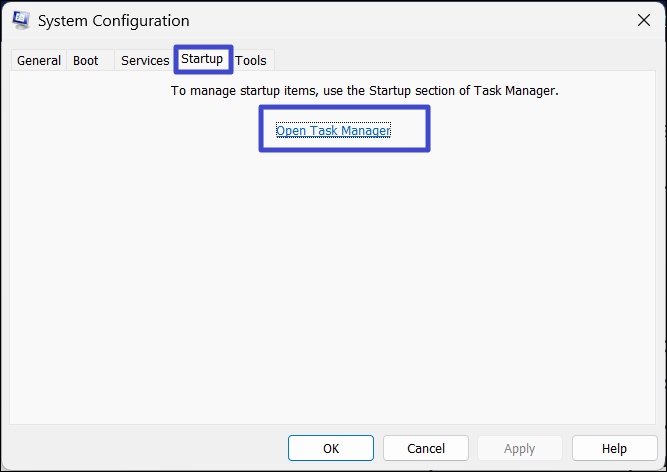Image resolution: width=667 pixels, height=472 pixels.
Task: Select the Services tab
Action: click(145, 60)
